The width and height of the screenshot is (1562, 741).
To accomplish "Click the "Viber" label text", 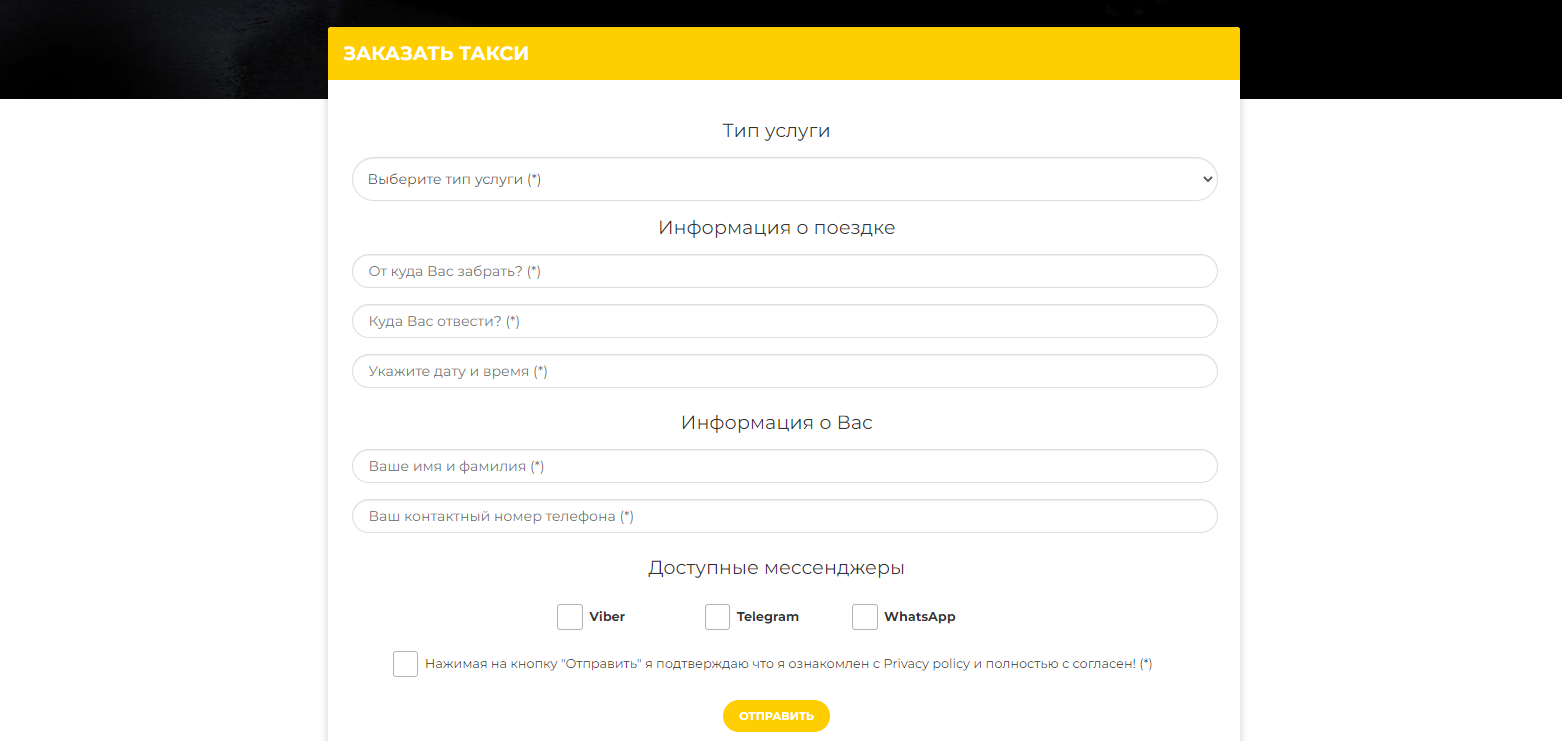I will coord(607,617).
